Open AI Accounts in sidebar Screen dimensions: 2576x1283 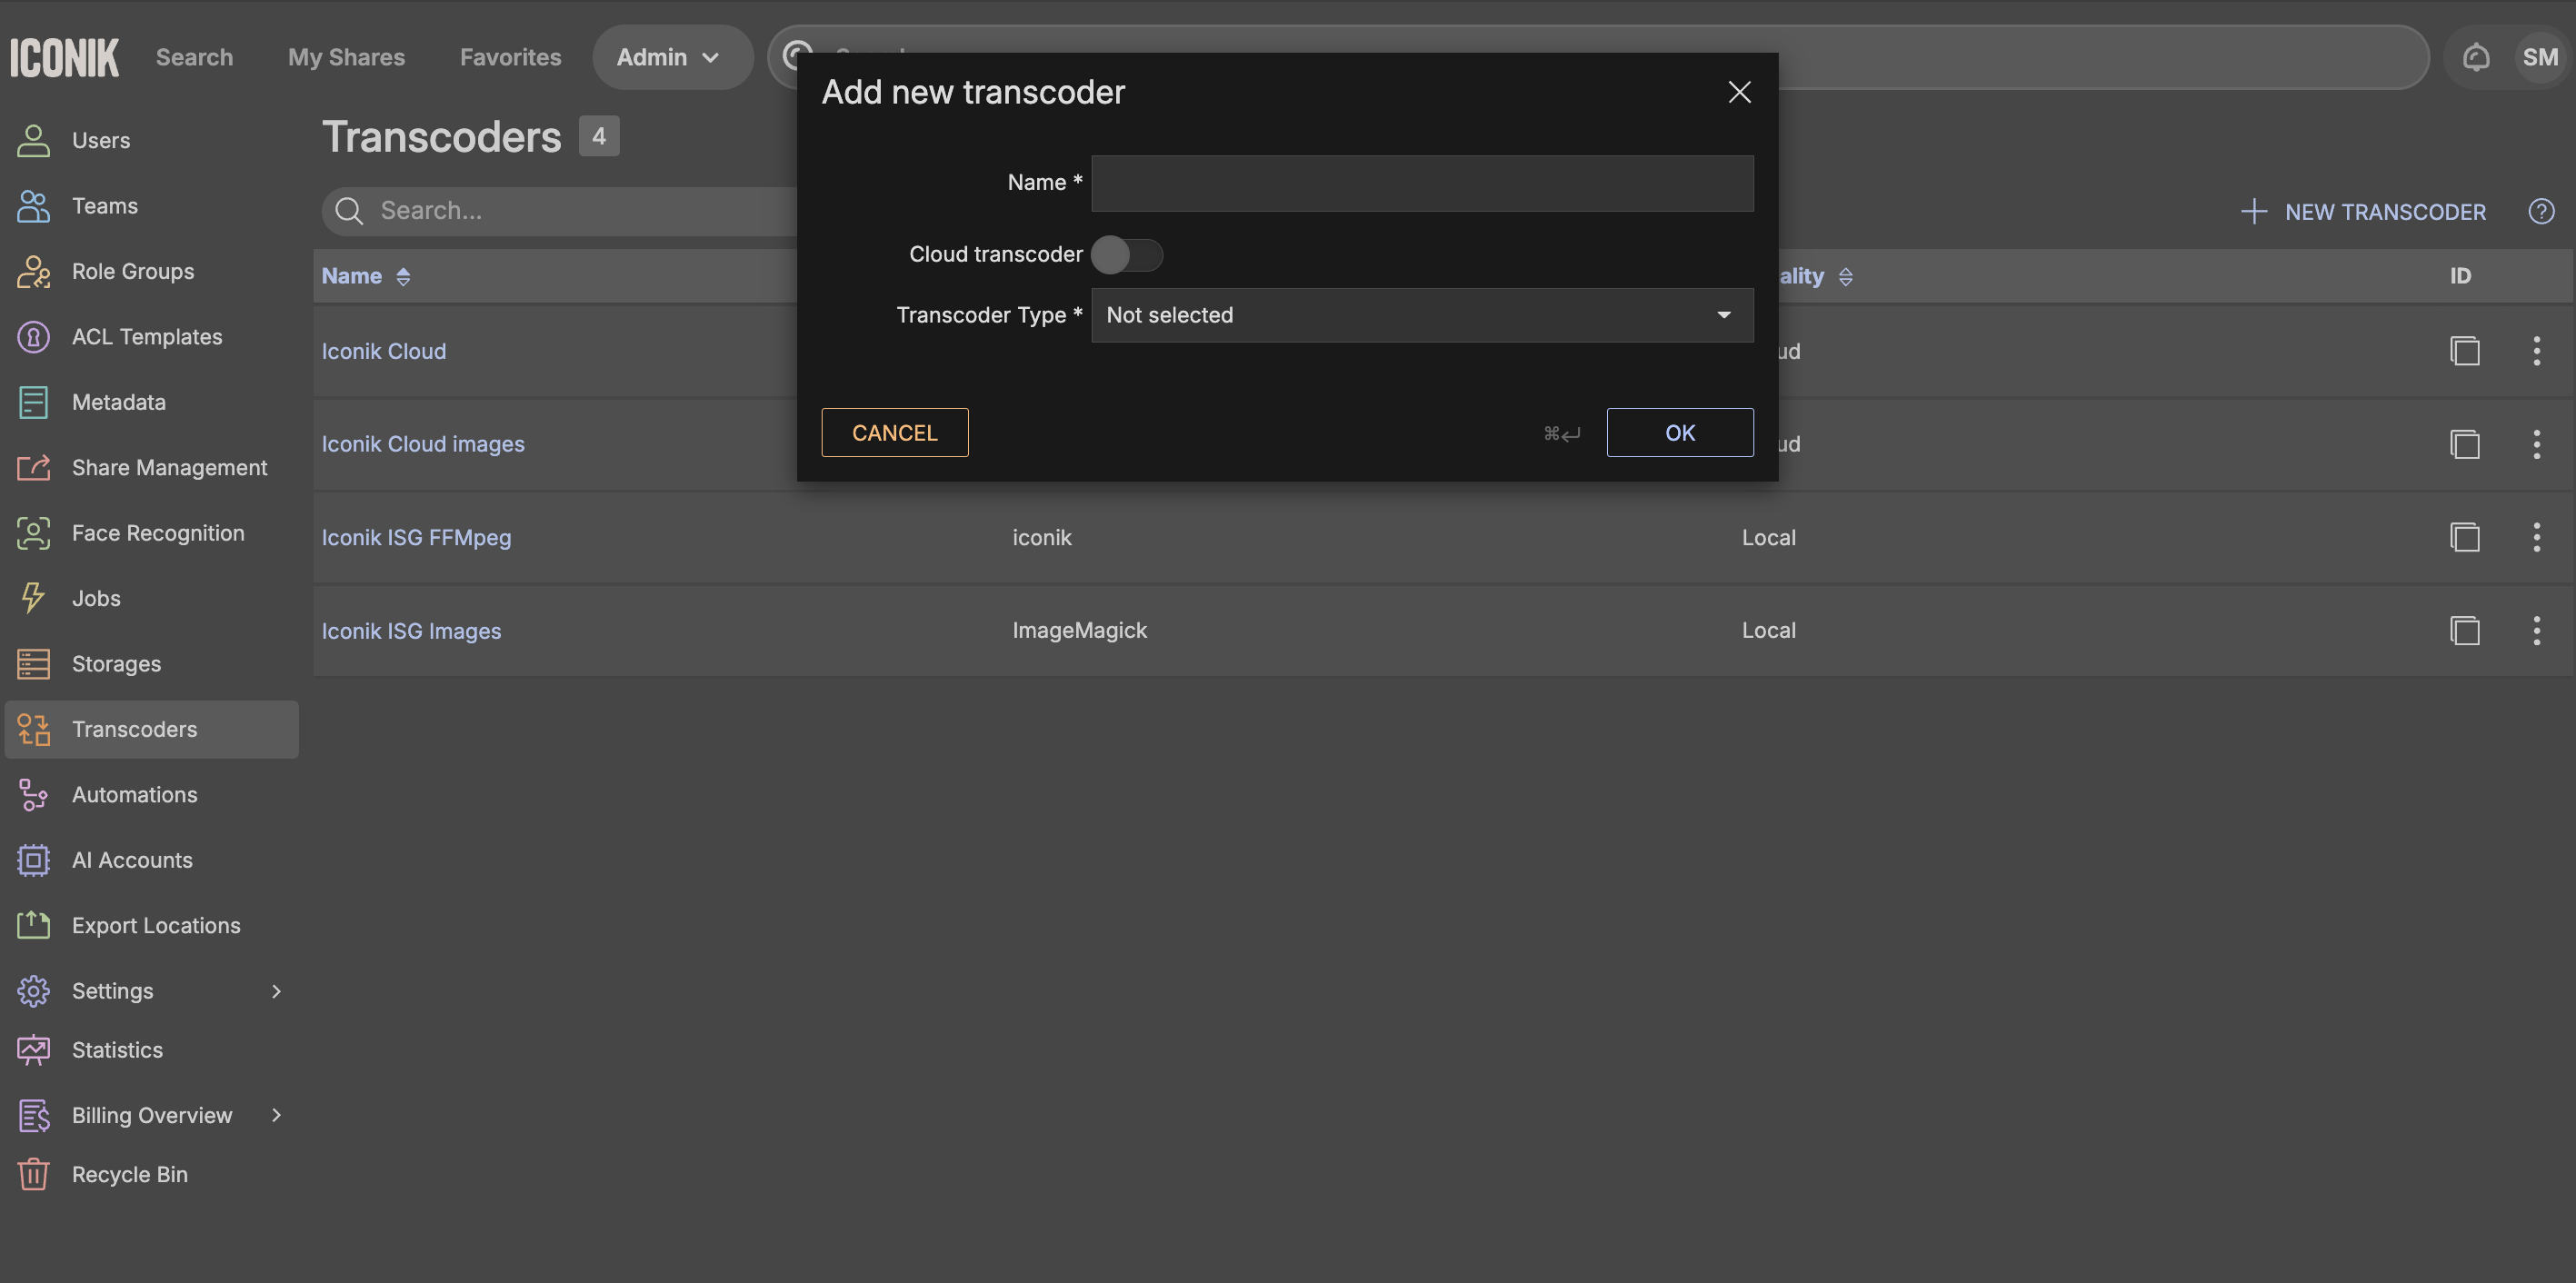pos(132,860)
